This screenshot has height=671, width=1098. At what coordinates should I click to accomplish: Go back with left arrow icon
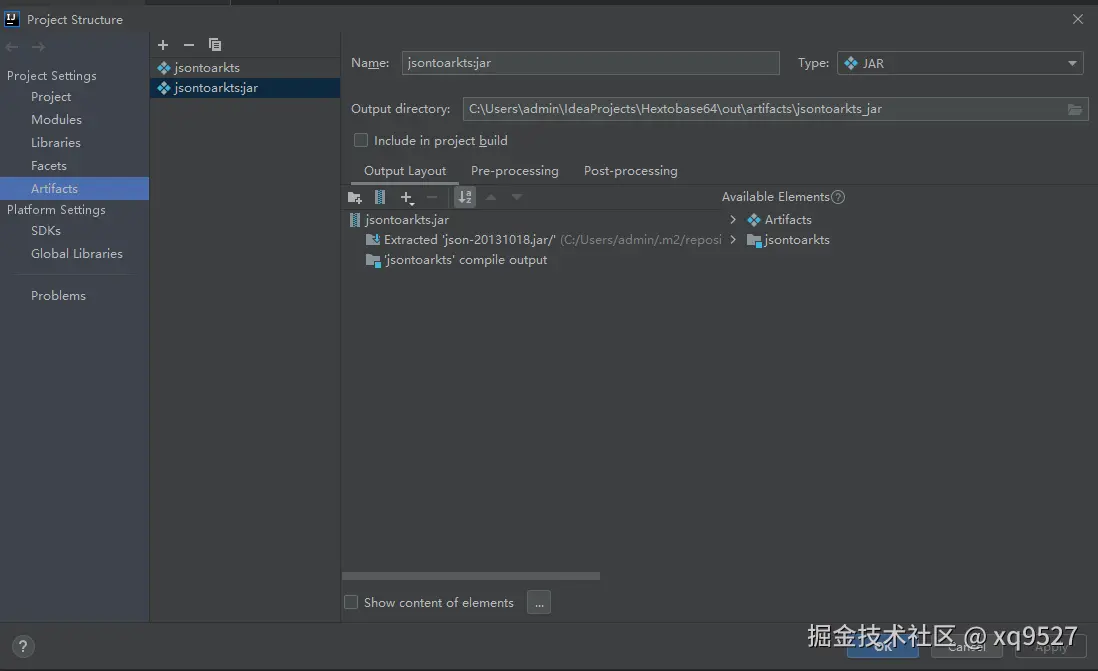(12, 47)
